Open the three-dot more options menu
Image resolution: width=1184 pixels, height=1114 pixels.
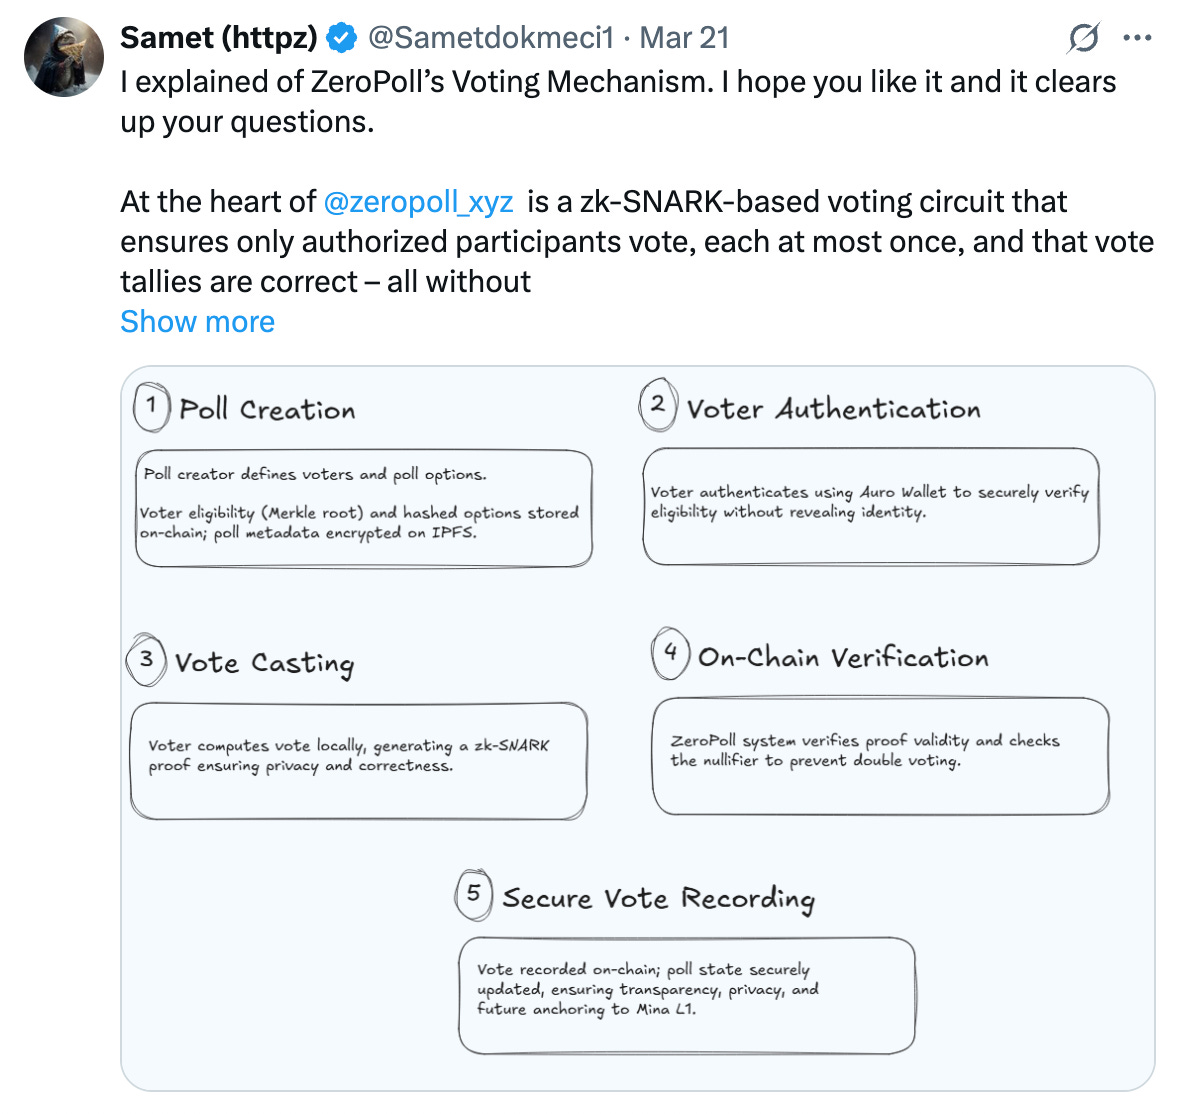pyautogui.click(x=1137, y=38)
